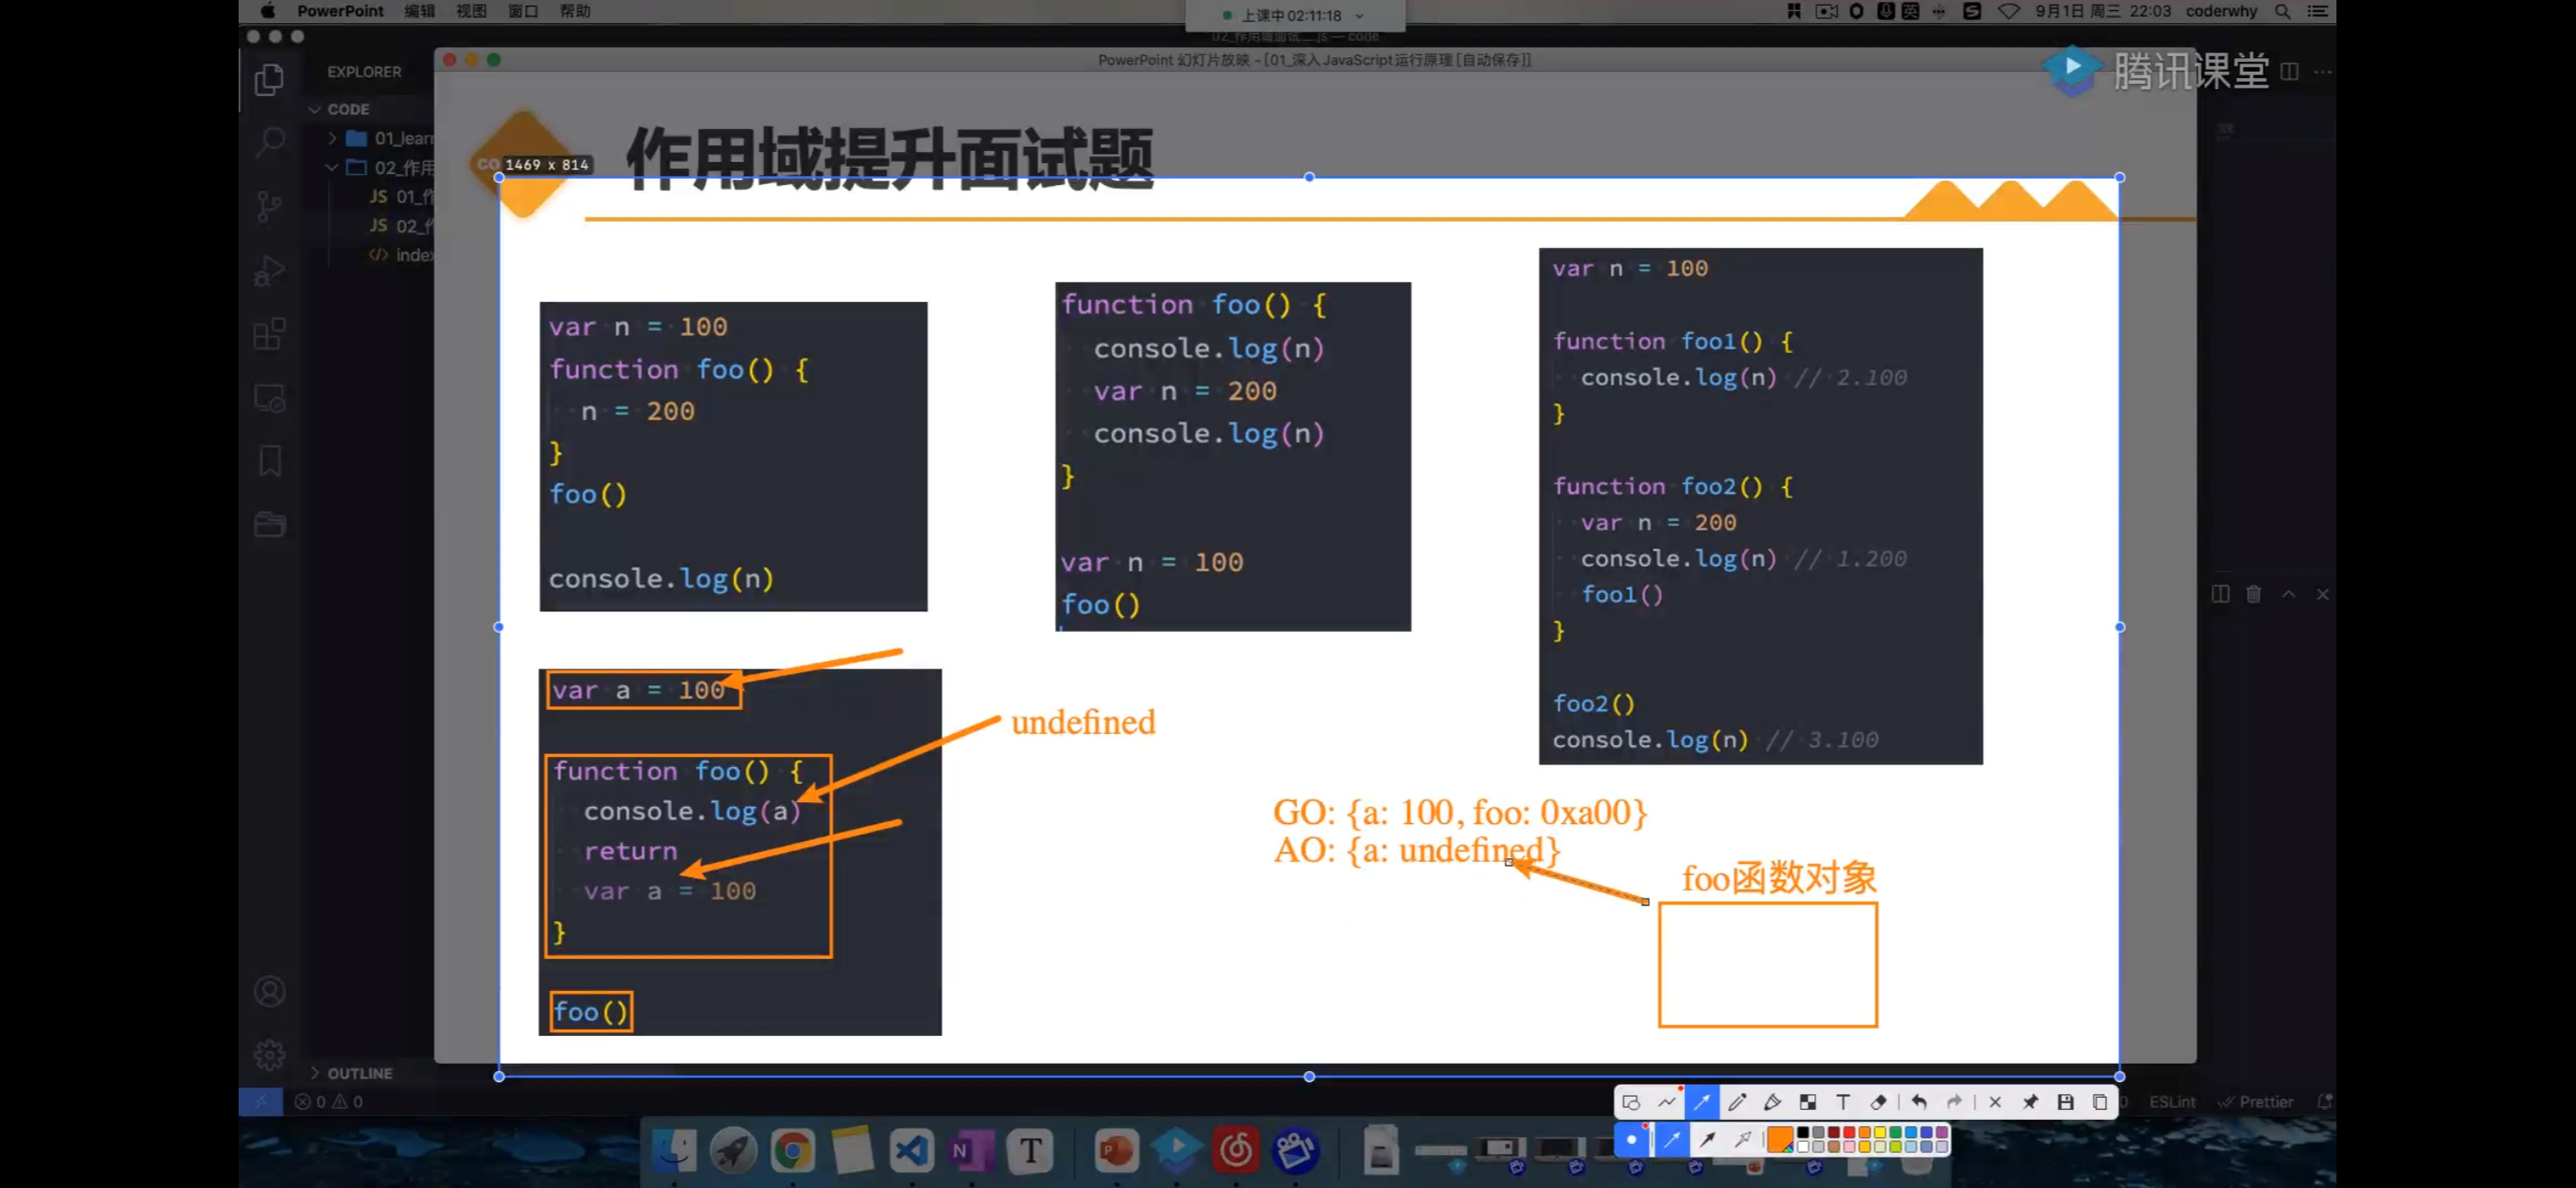Open the 视图 menu in the menu bar

pos(470,11)
